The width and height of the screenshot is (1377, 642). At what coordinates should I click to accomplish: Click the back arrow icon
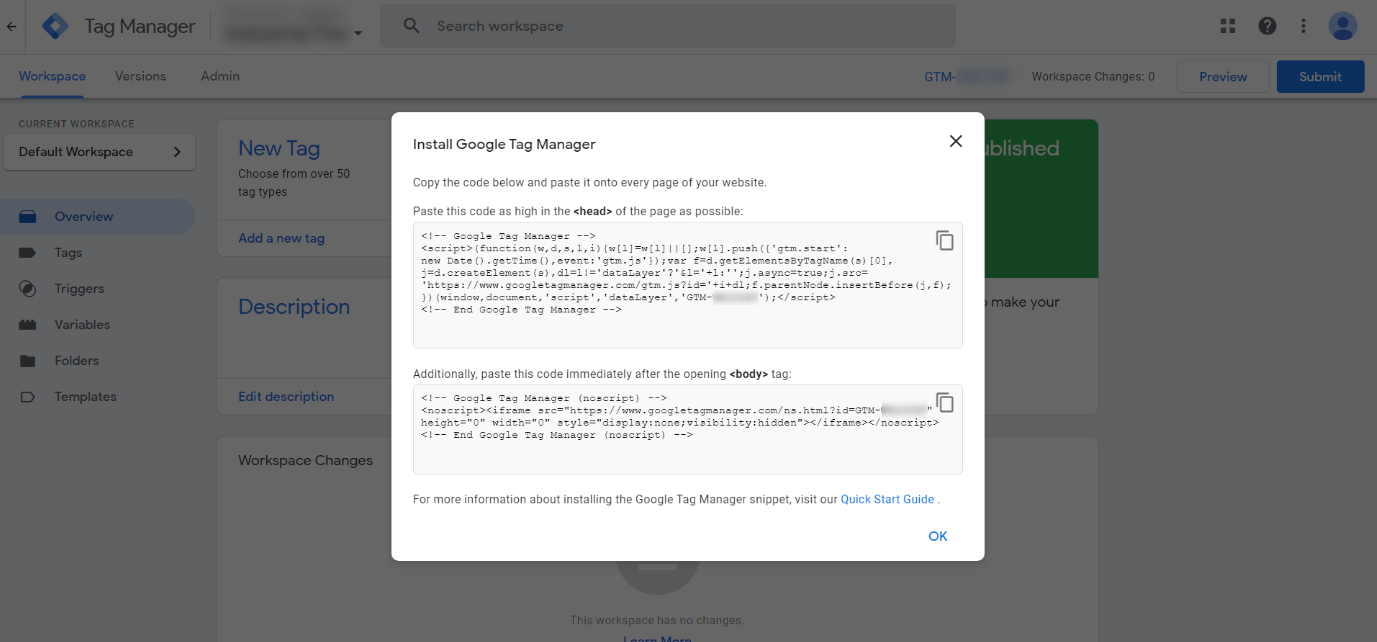tap(12, 27)
